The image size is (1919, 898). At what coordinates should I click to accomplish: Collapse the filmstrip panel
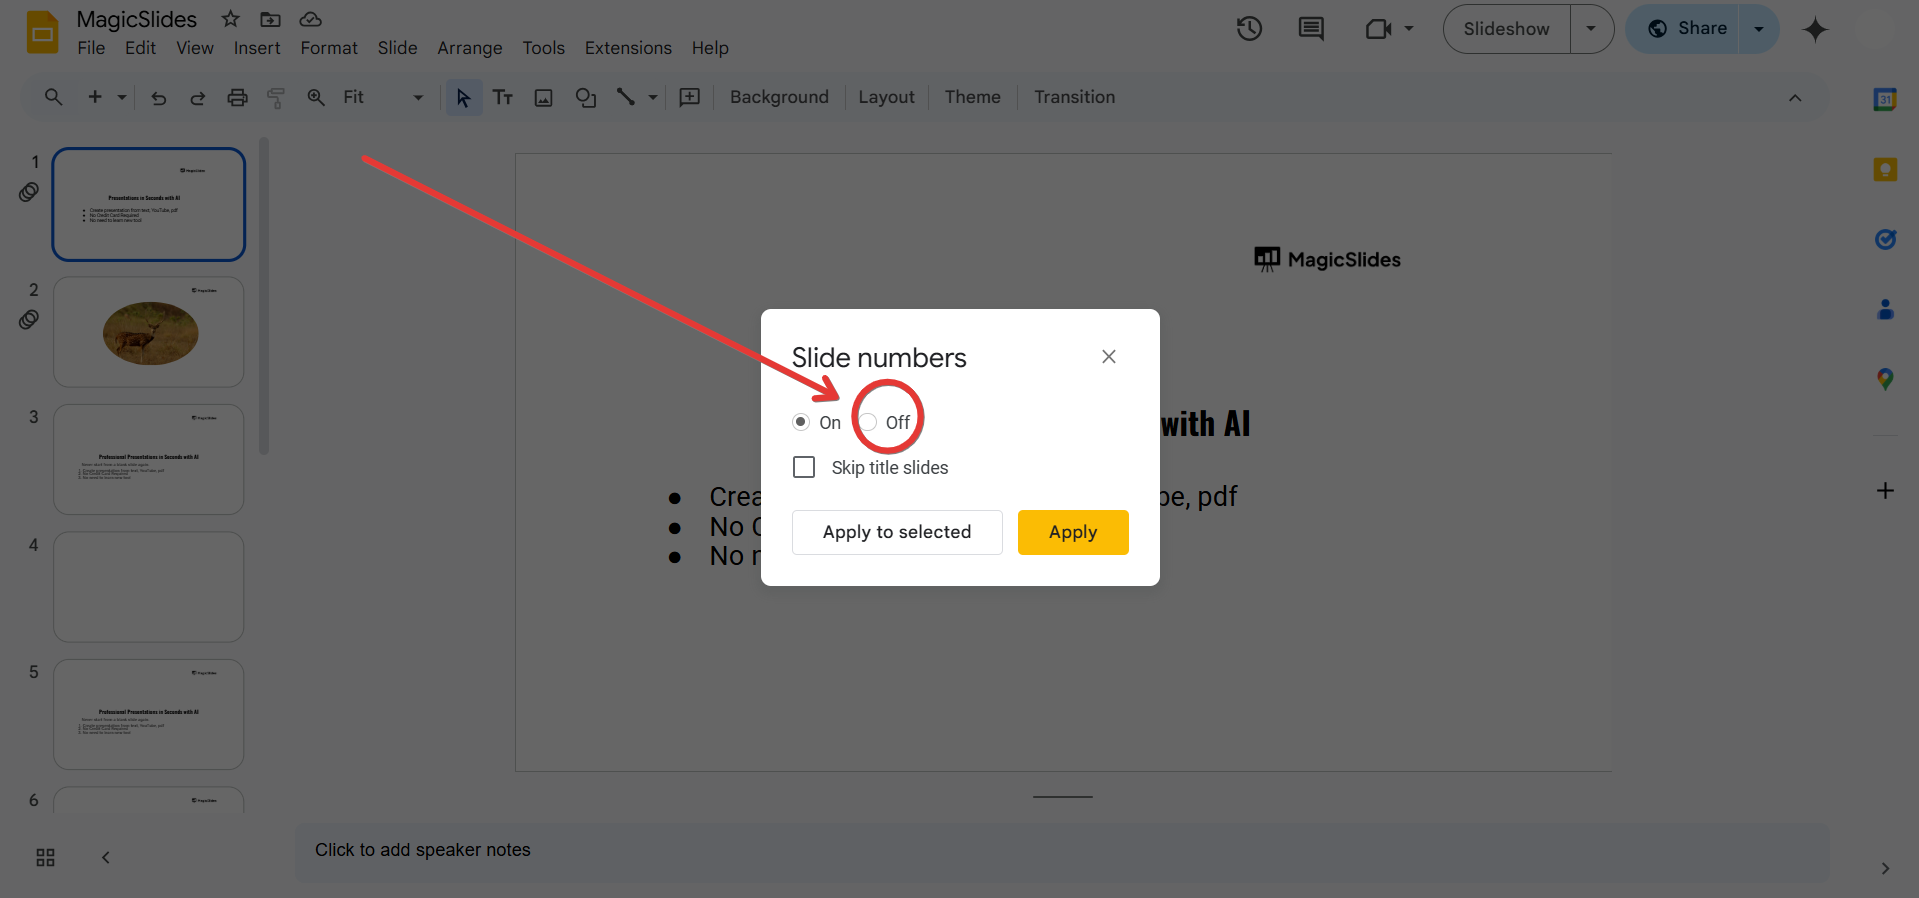click(106, 857)
